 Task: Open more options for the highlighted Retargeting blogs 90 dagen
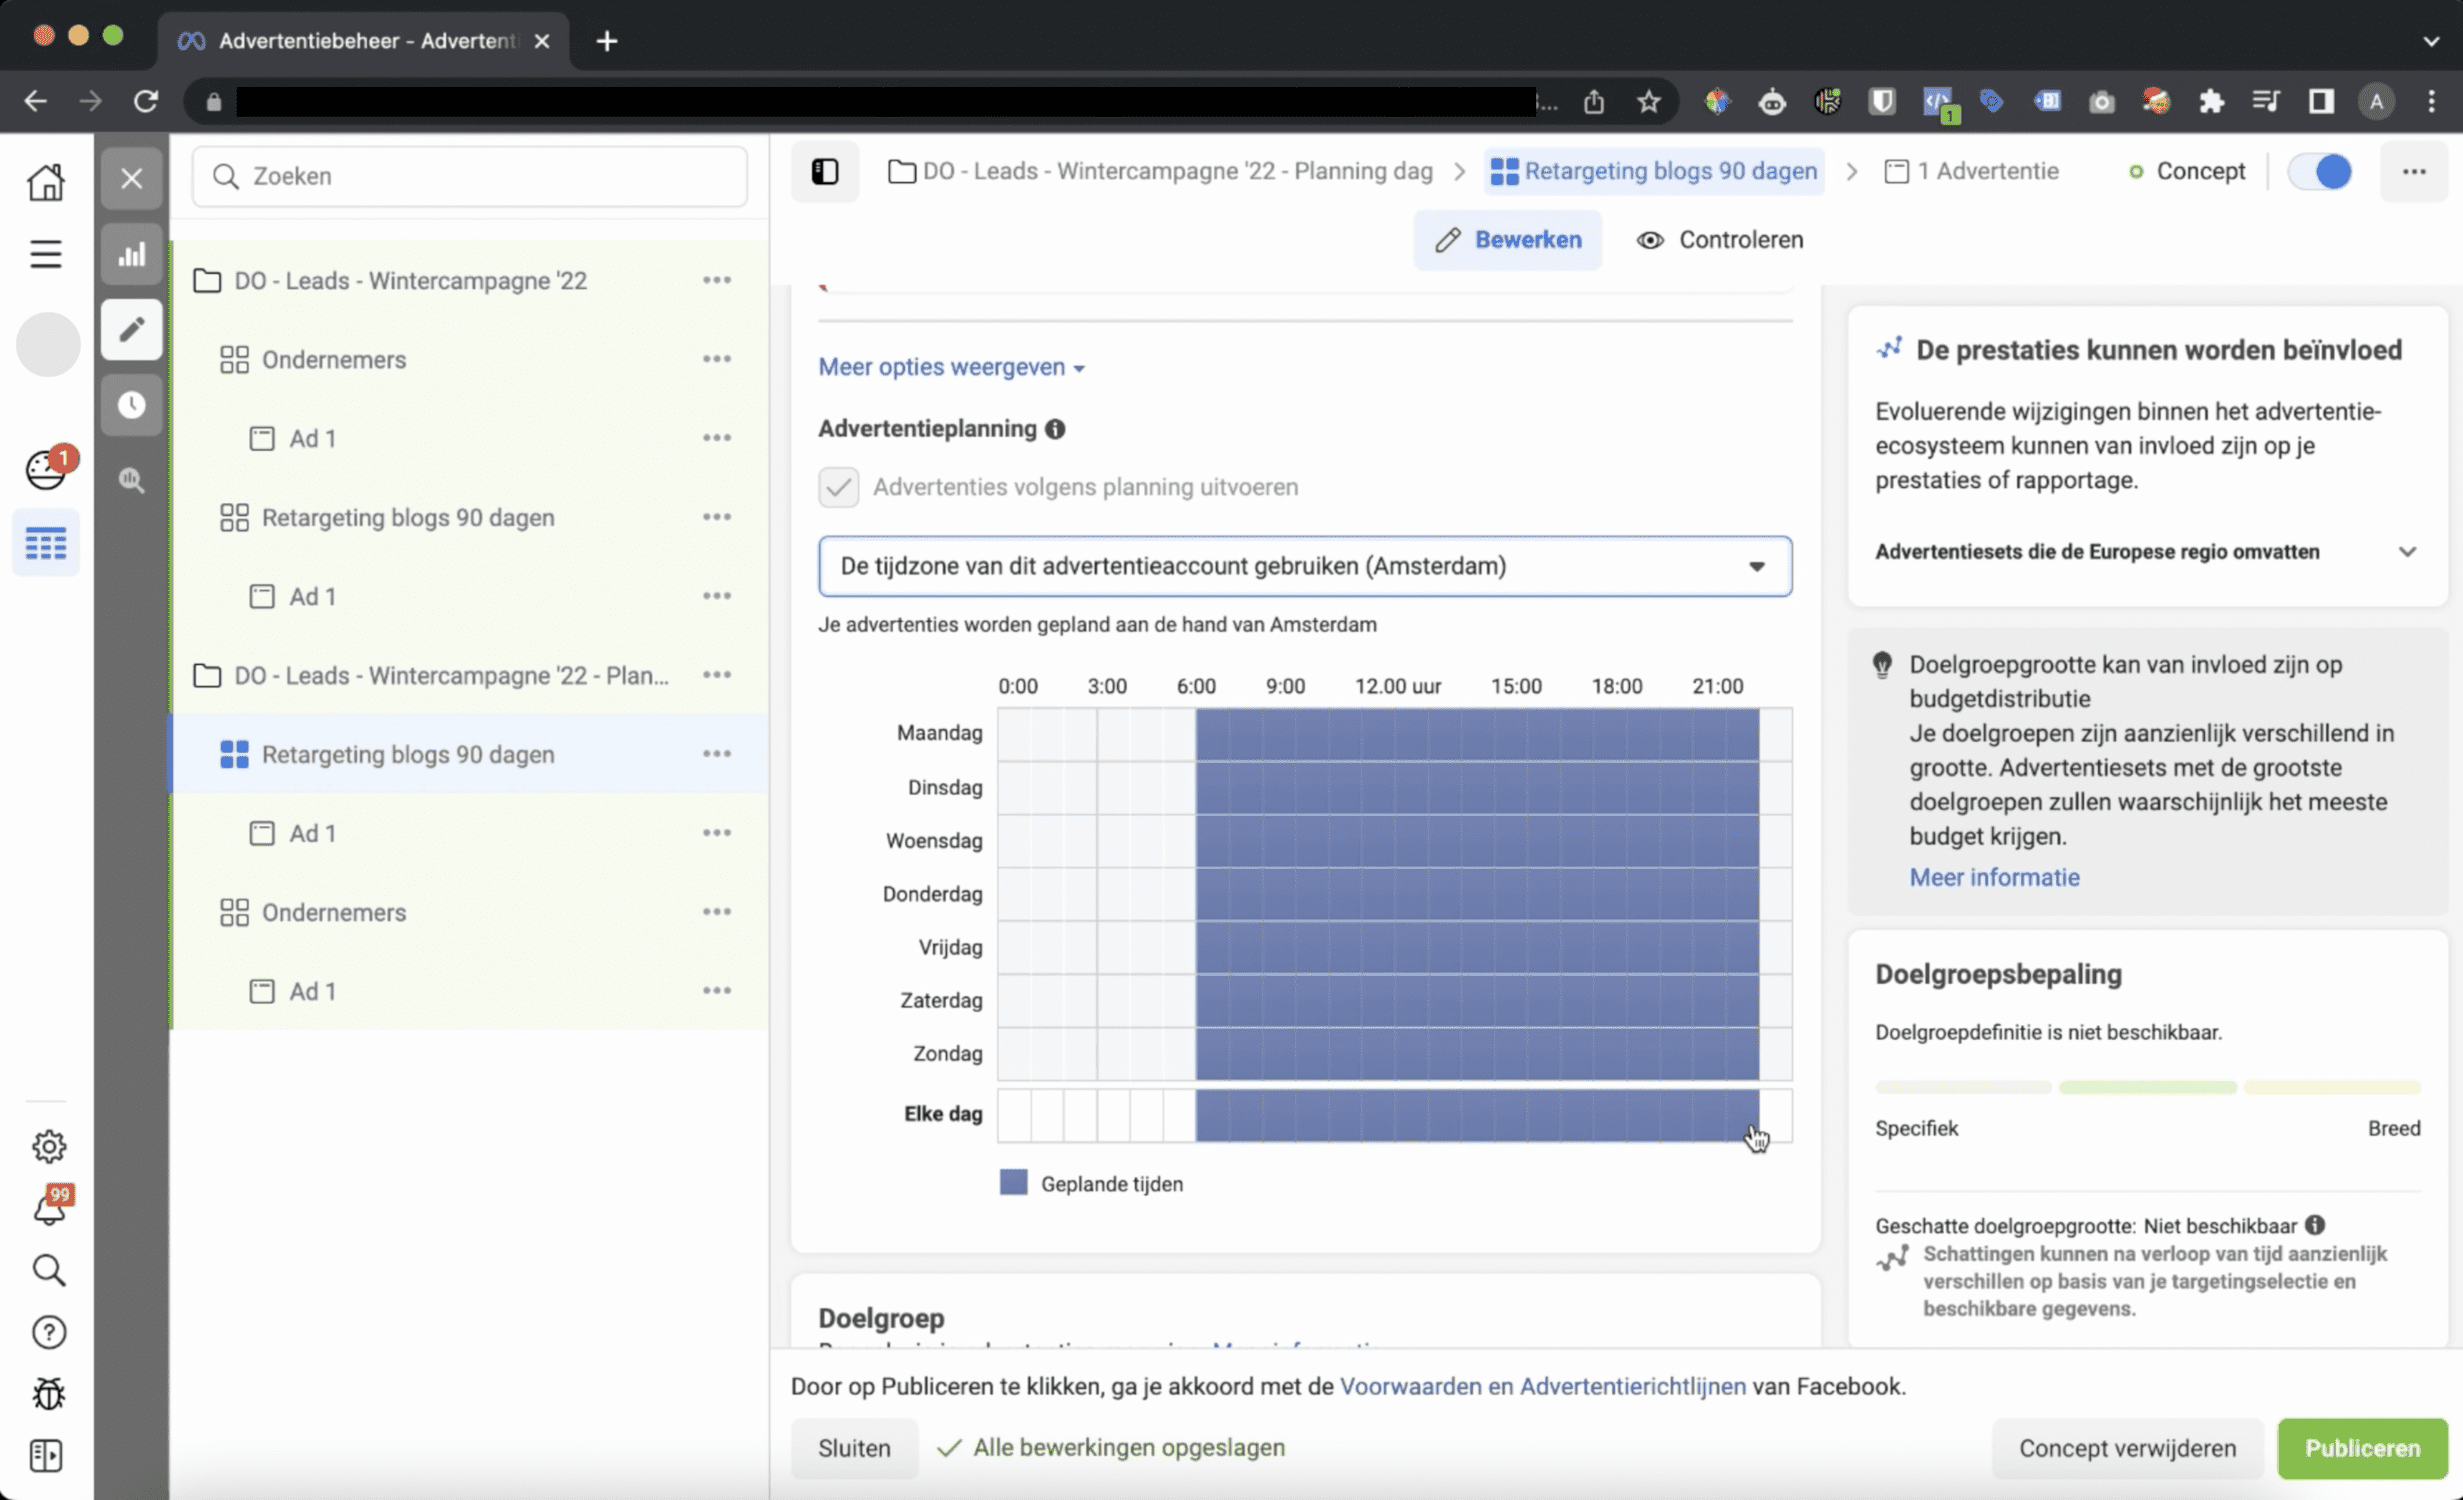[716, 754]
